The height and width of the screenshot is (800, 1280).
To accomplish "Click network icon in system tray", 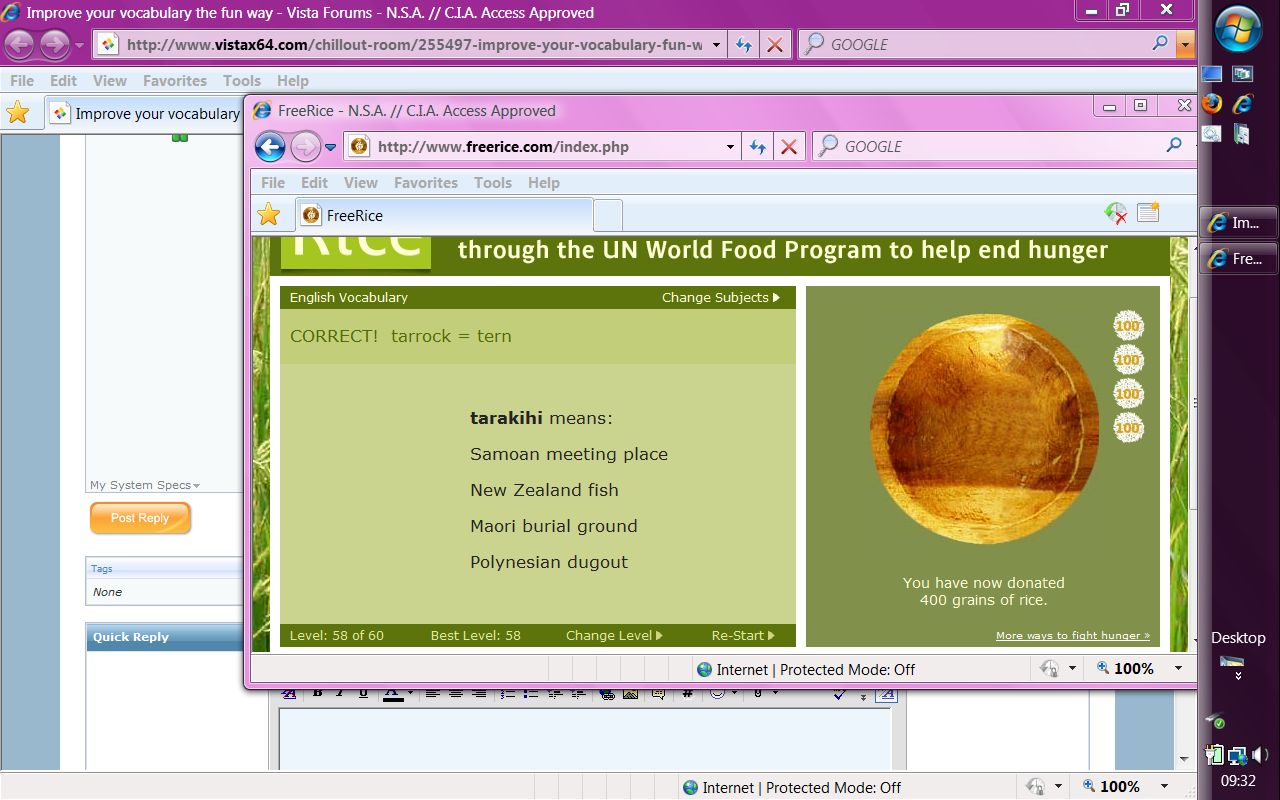I will pos(1238,755).
